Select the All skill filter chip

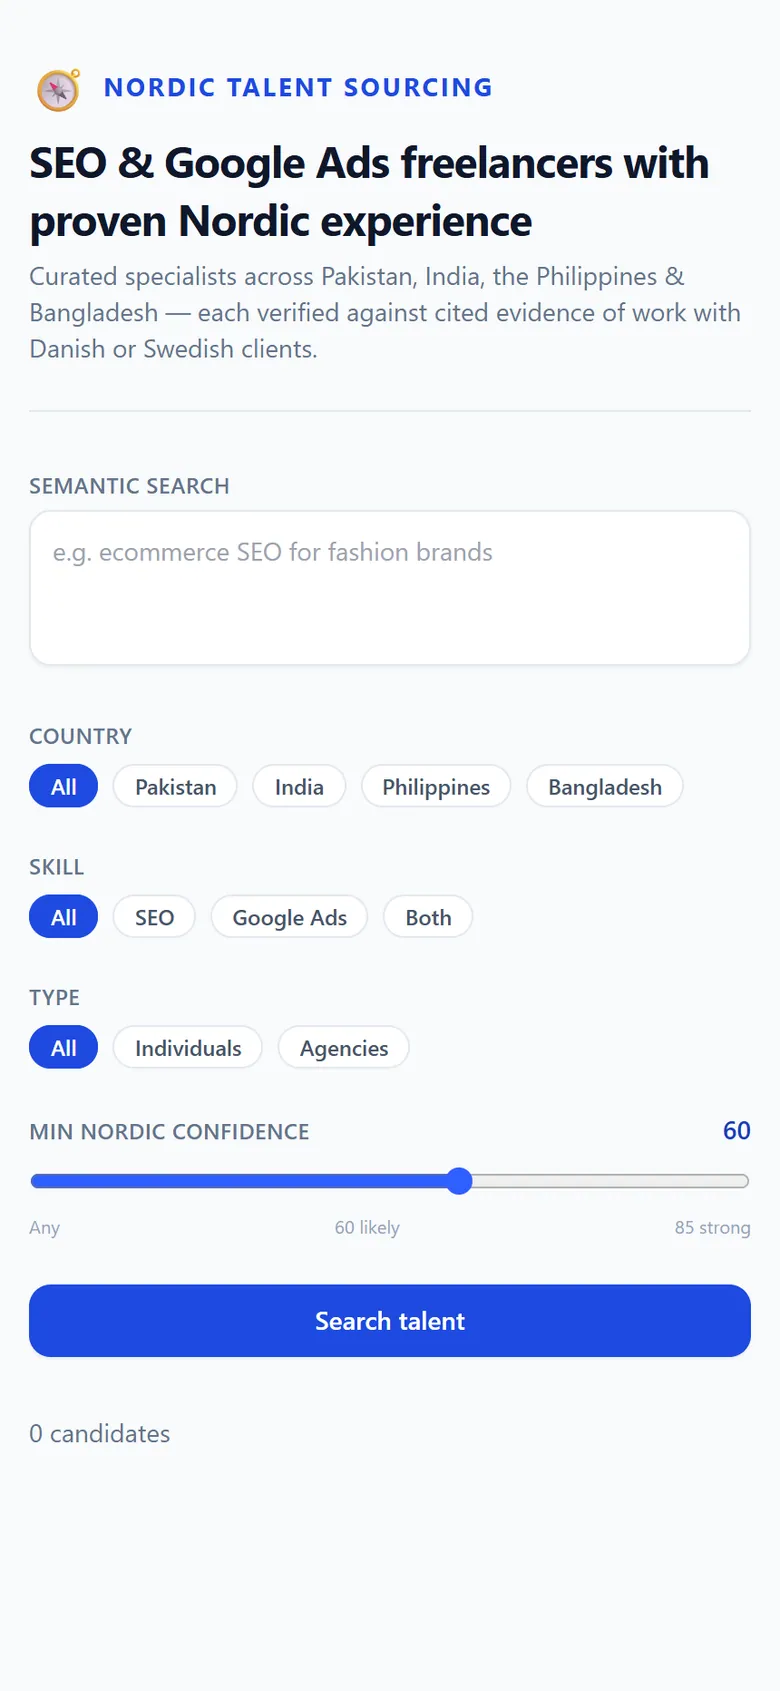tap(64, 917)
